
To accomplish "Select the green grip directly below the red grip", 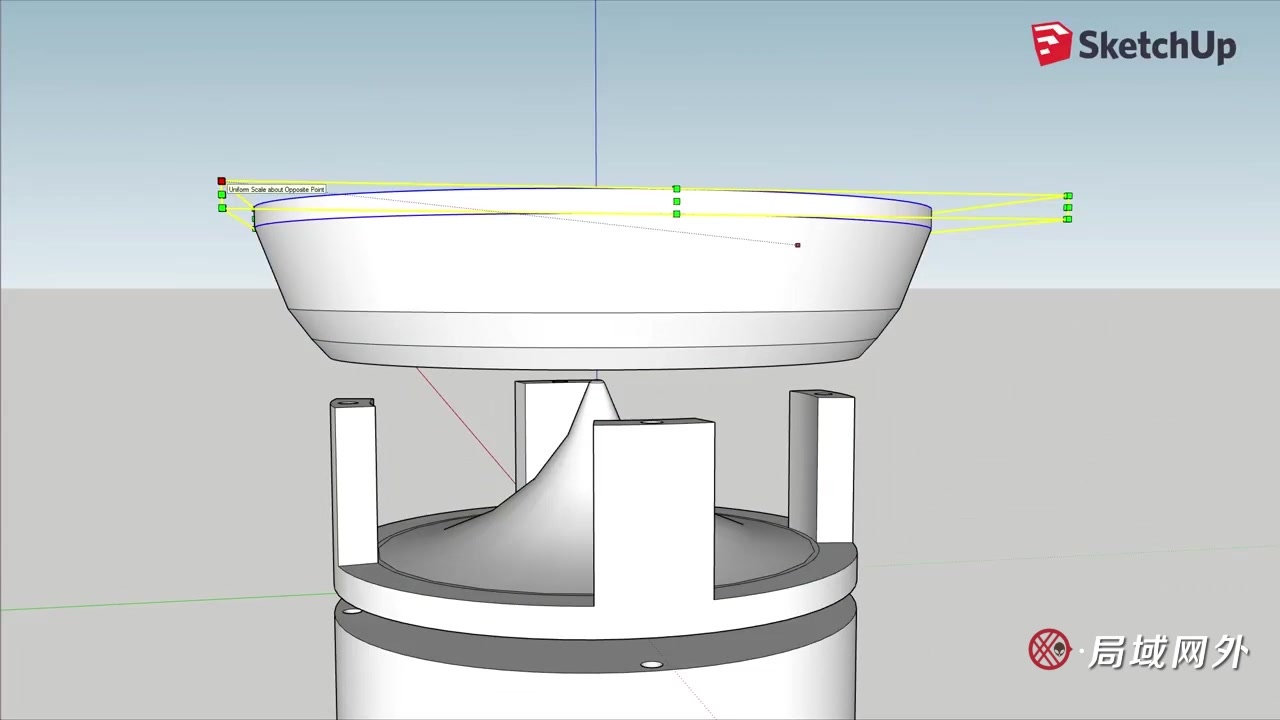I will pyautogui.click(x=222, y=195).
